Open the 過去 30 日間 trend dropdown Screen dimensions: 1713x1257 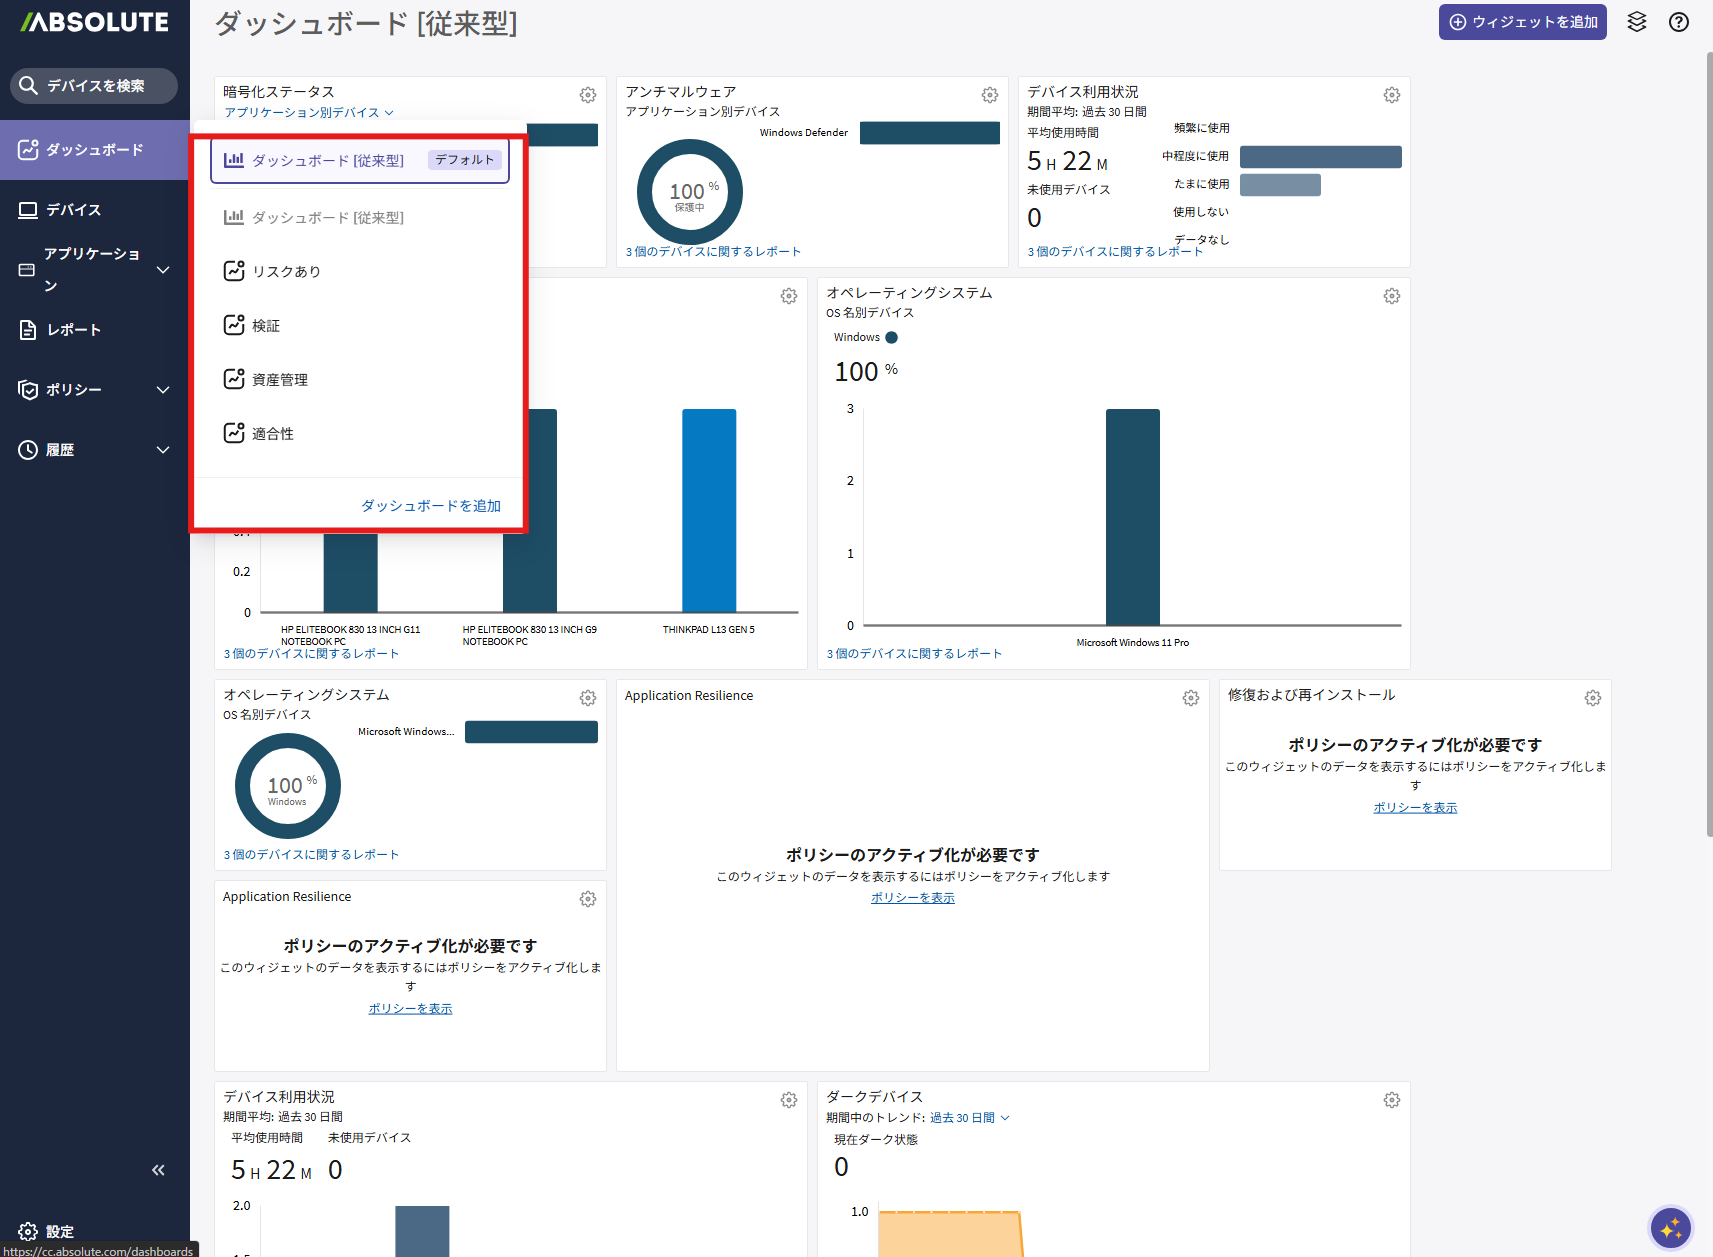click(x=969, y=1118)
